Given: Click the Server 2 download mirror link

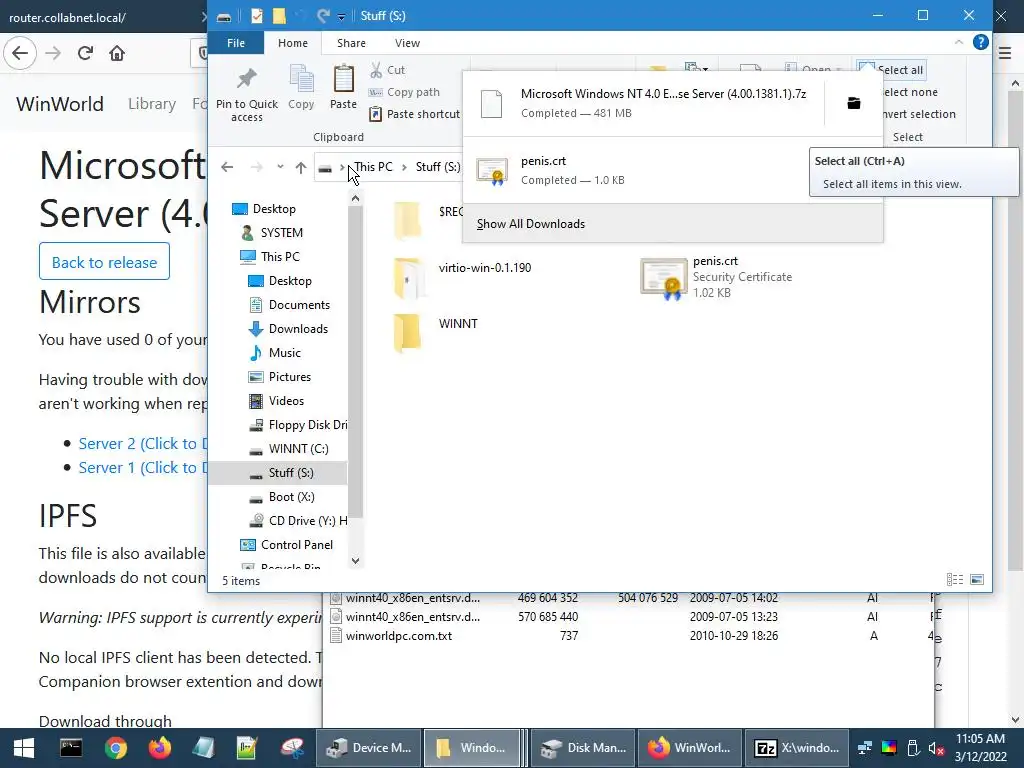Looking at the screenshot, I should [x=142, y=443].
